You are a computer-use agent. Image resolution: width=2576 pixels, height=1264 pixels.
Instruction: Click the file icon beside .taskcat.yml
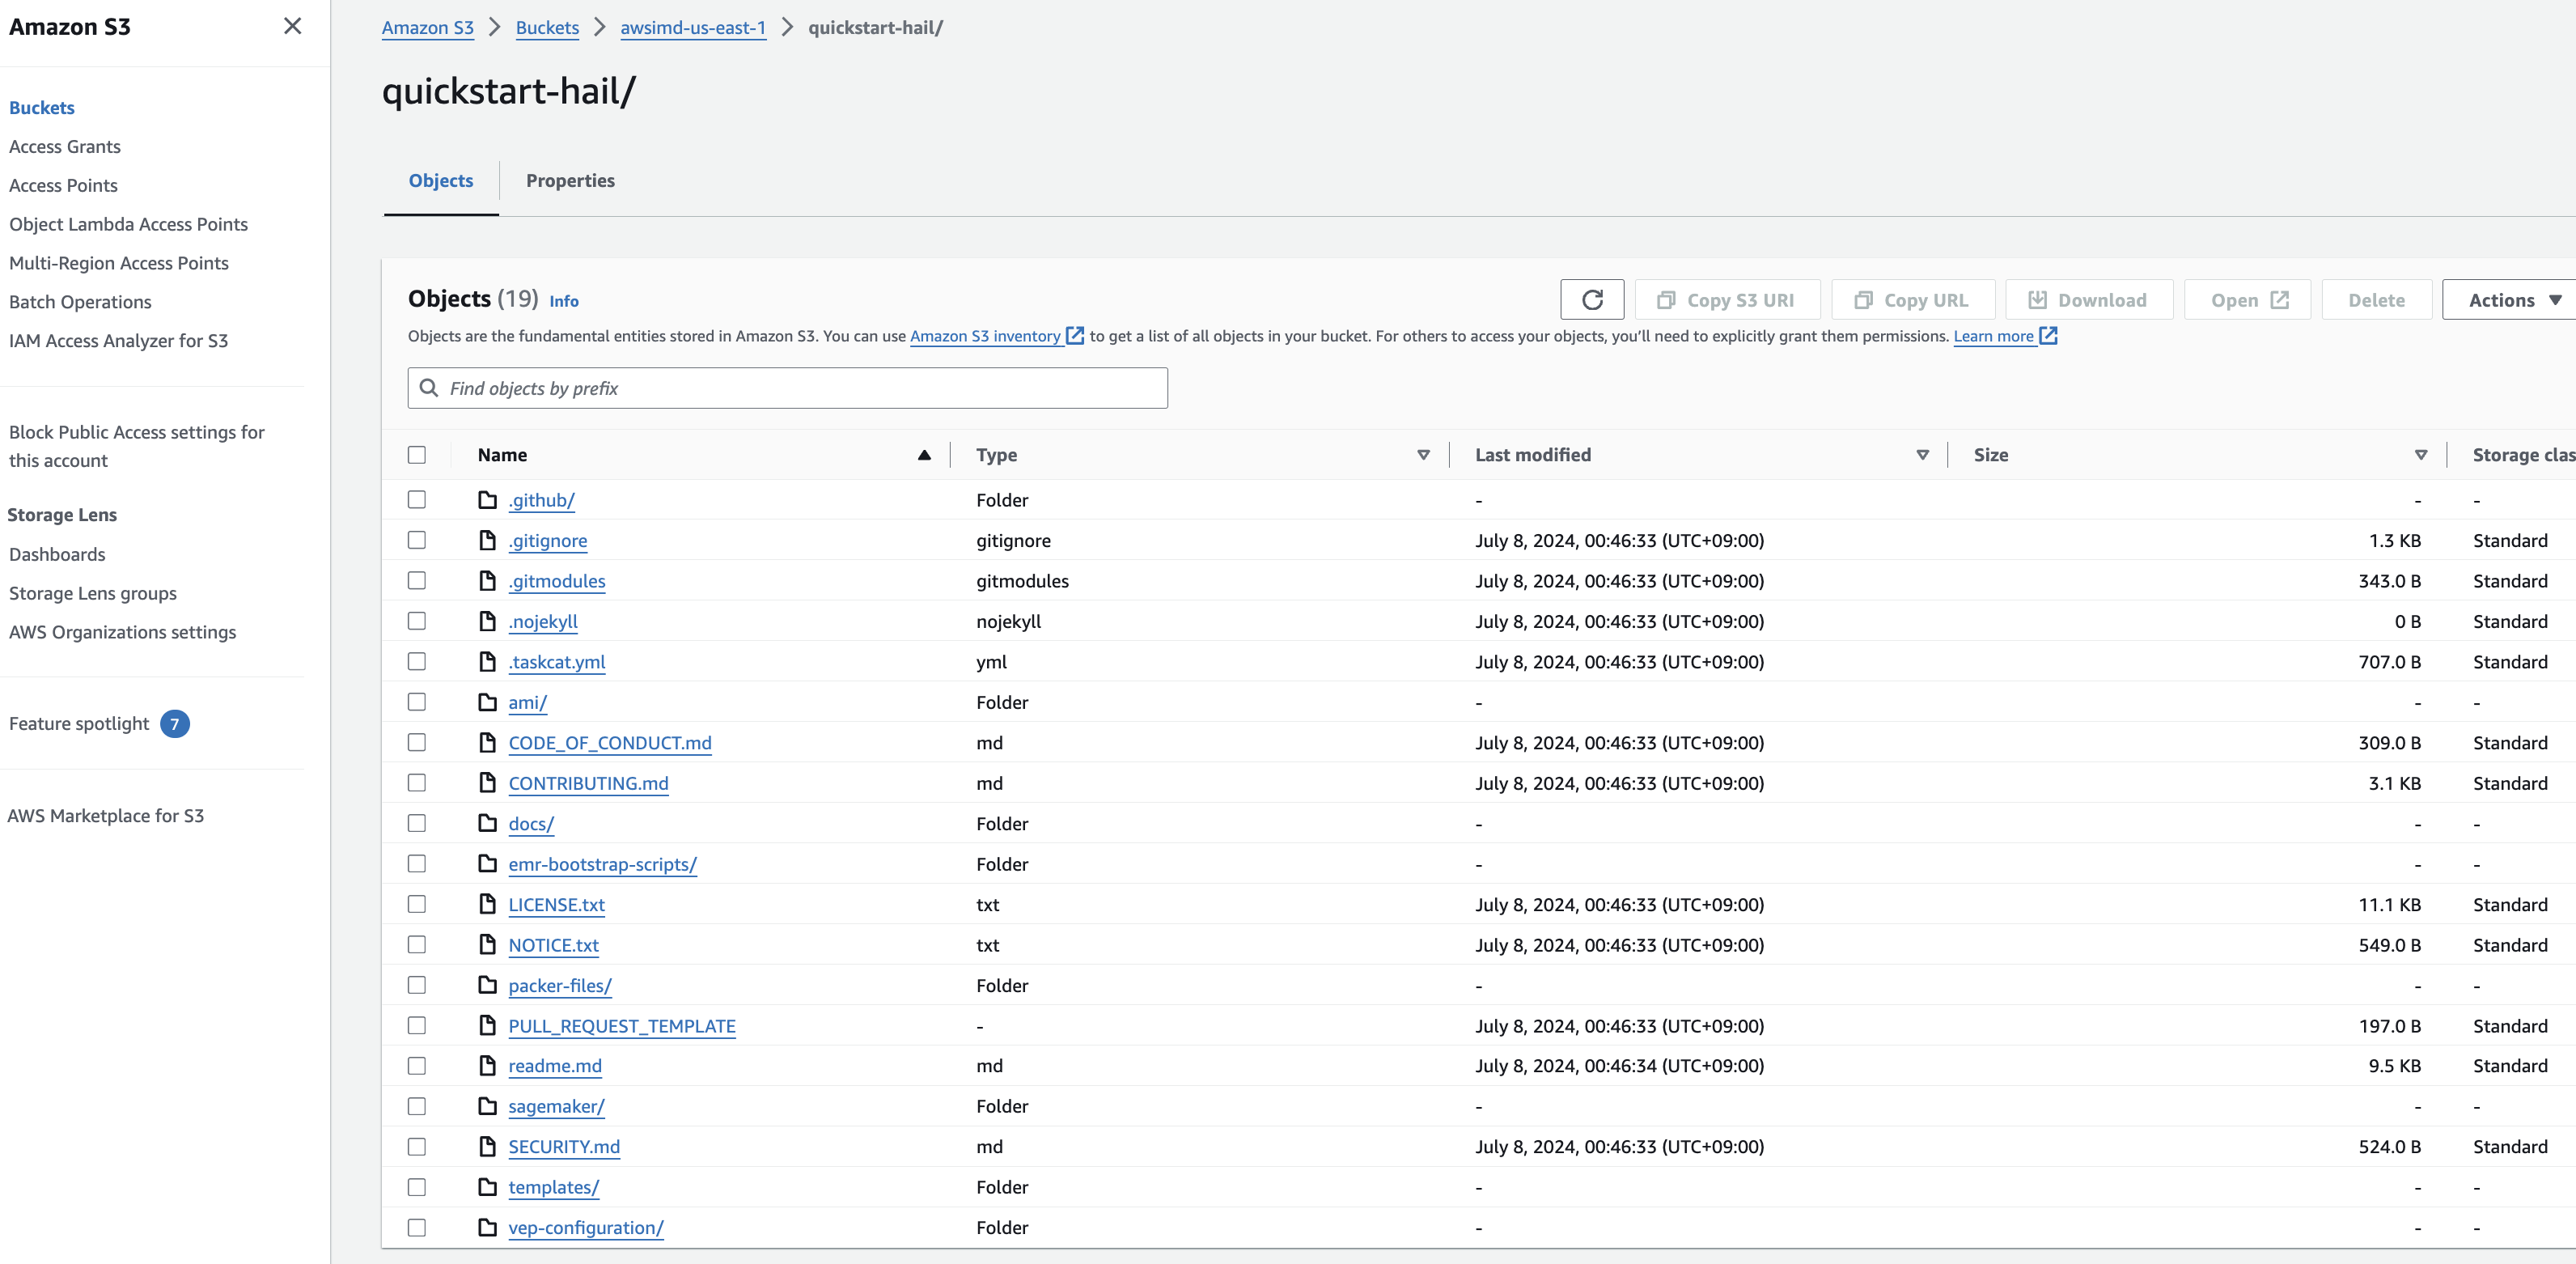coord(487,662)
